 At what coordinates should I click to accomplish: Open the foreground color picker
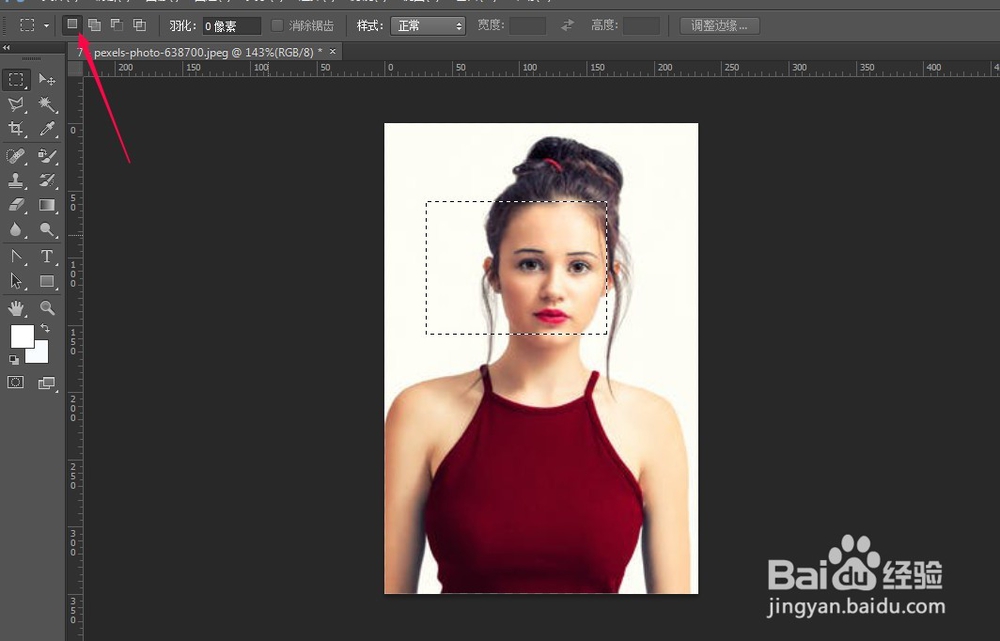point(22,336)
